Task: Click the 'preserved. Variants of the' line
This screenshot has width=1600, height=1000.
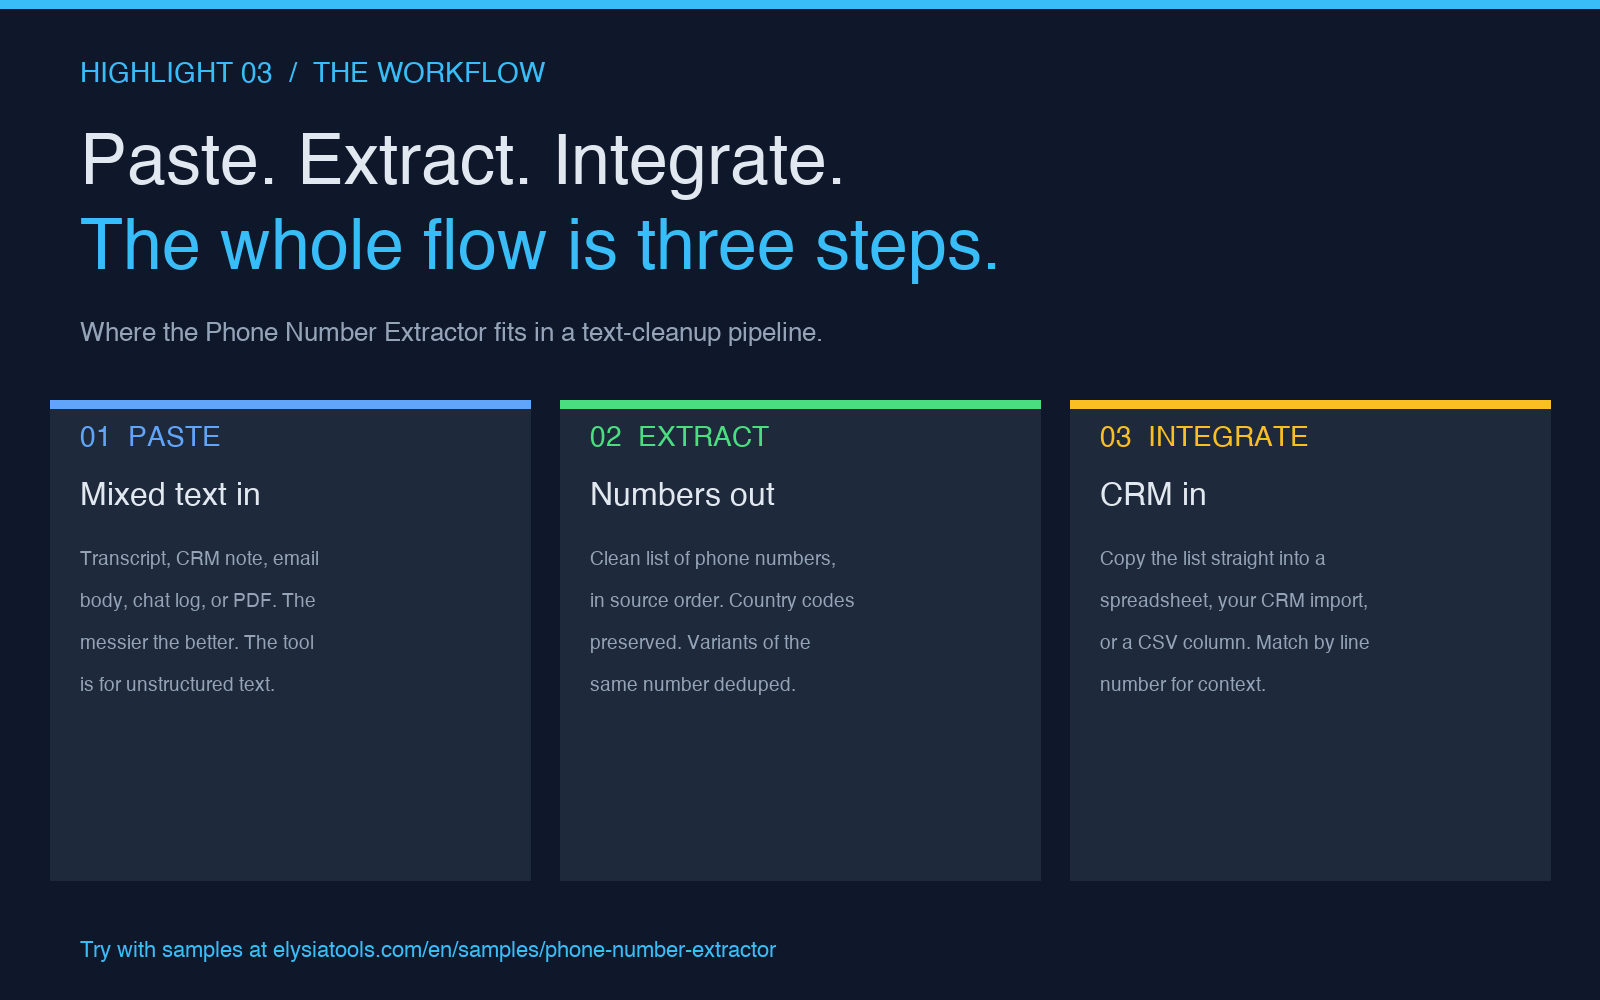Action: [700, 643]
